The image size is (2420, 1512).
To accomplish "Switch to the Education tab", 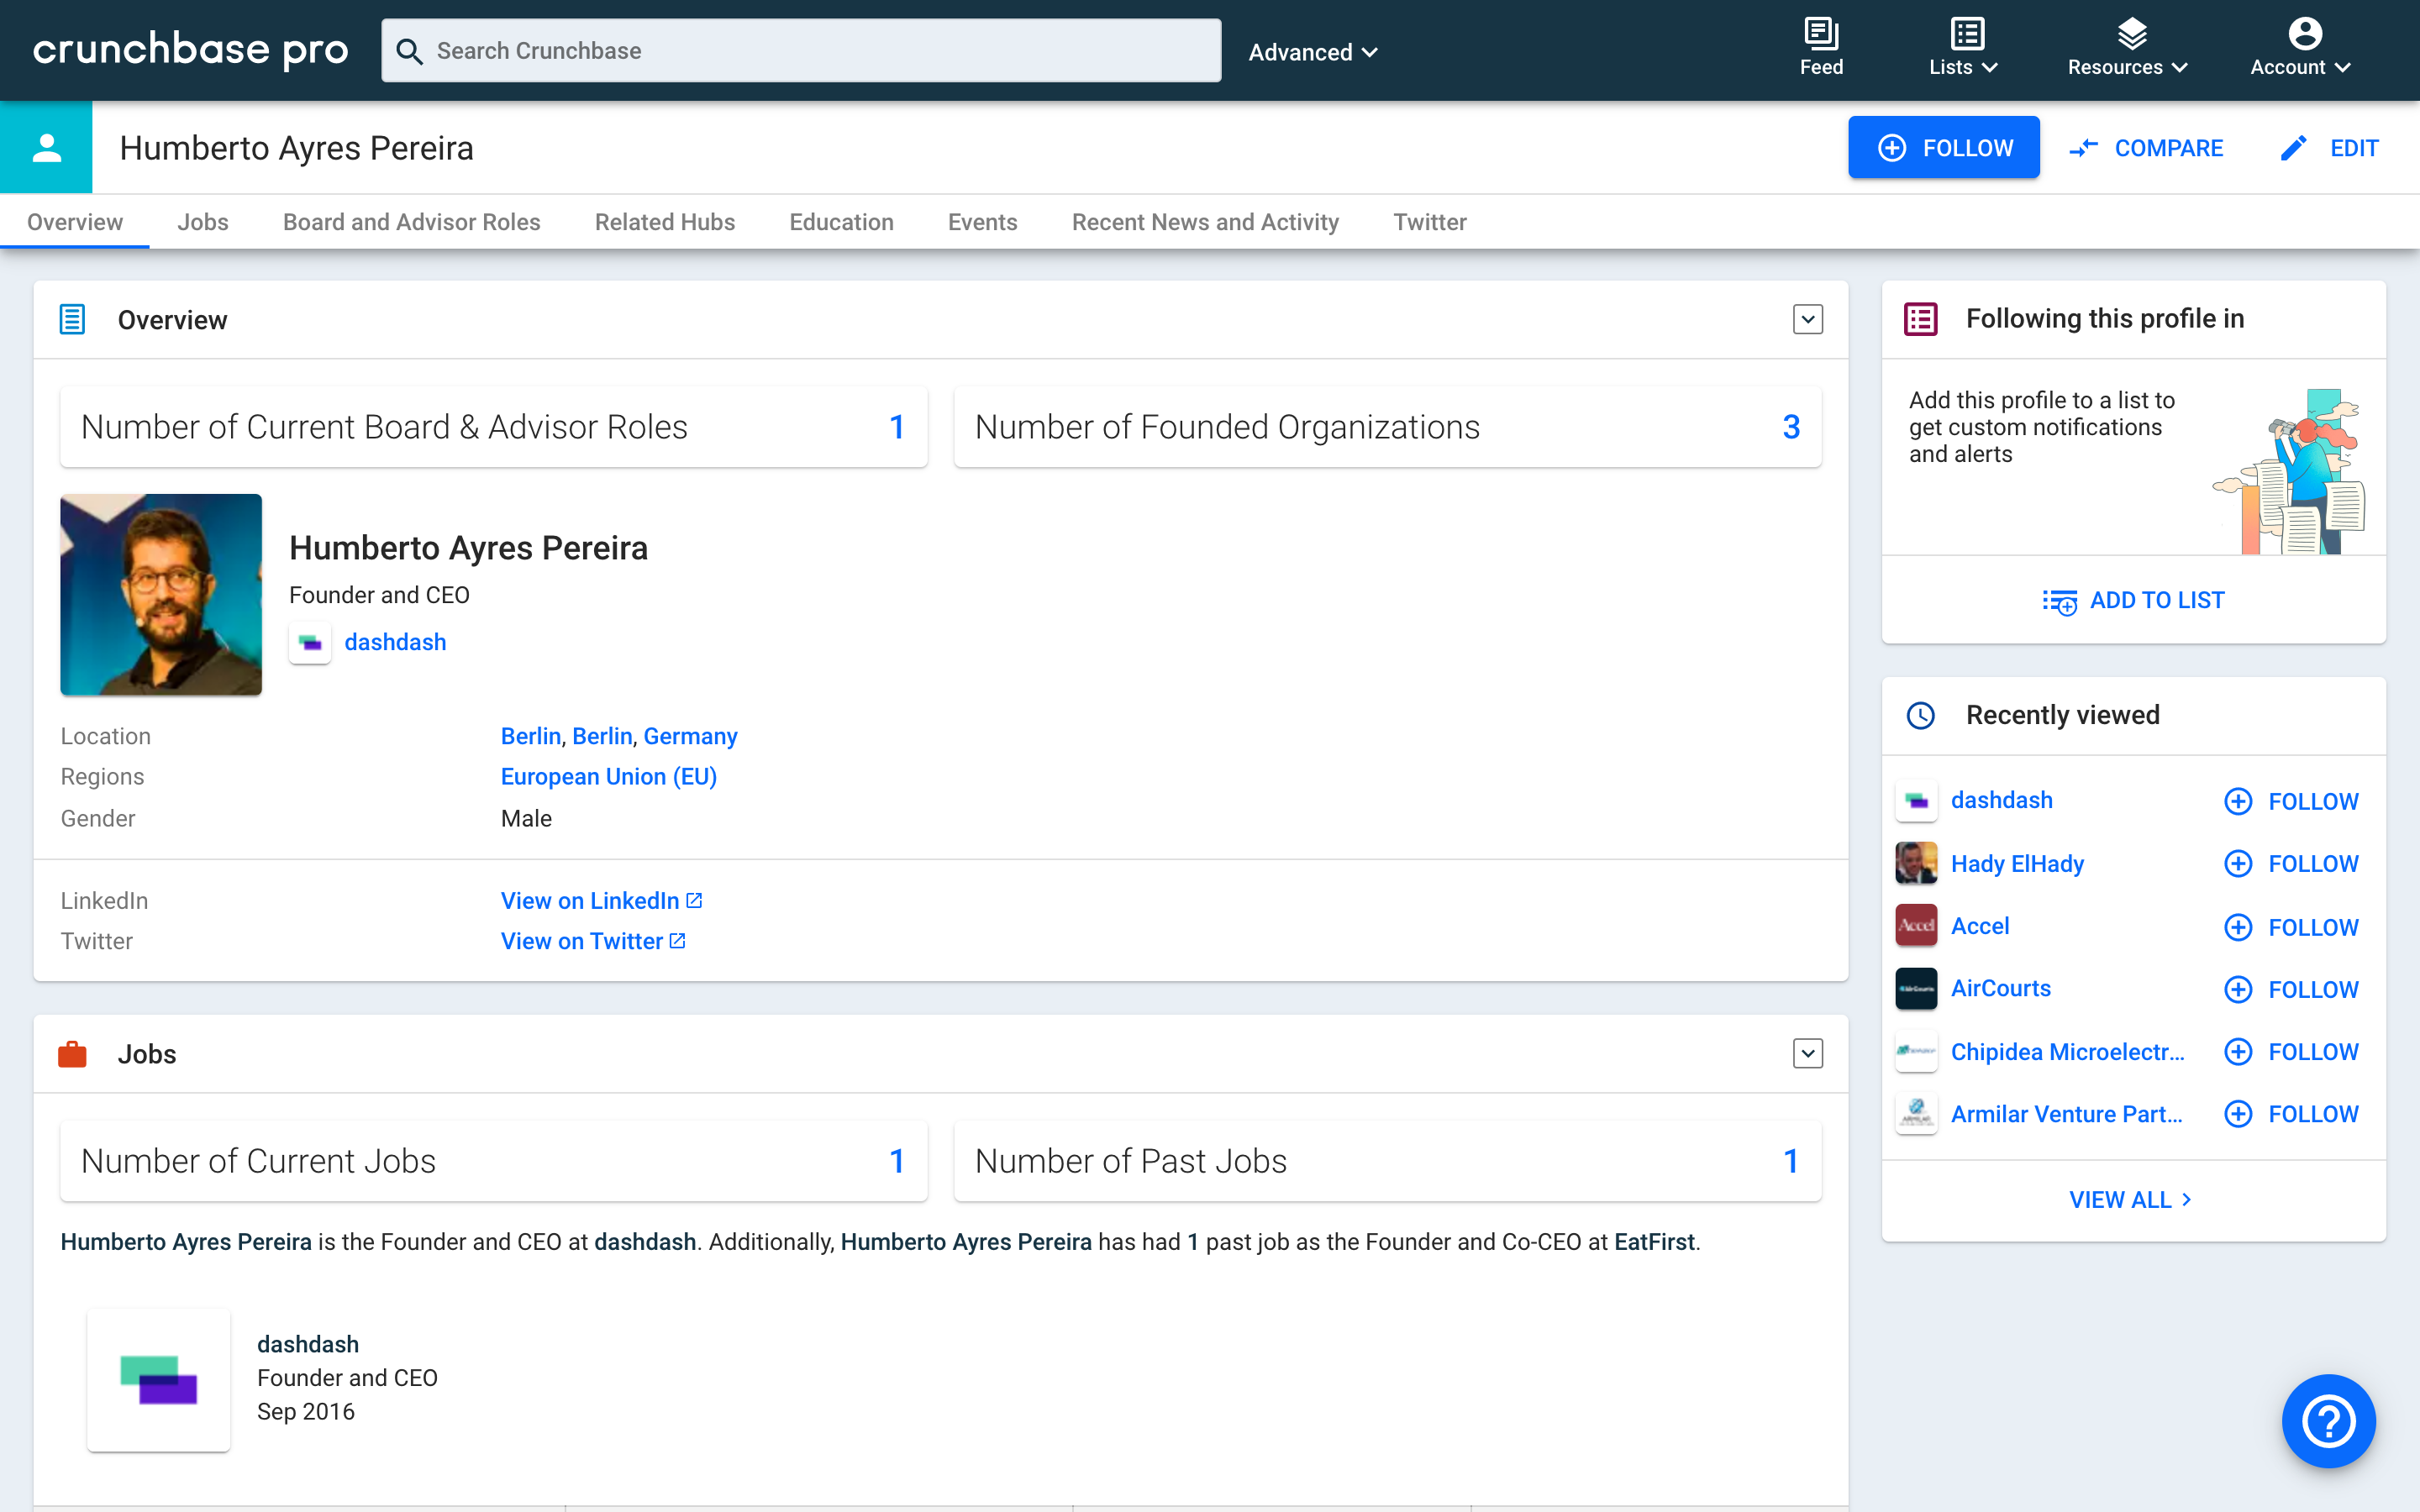I will pyautogui.click(x=840, y=222).
